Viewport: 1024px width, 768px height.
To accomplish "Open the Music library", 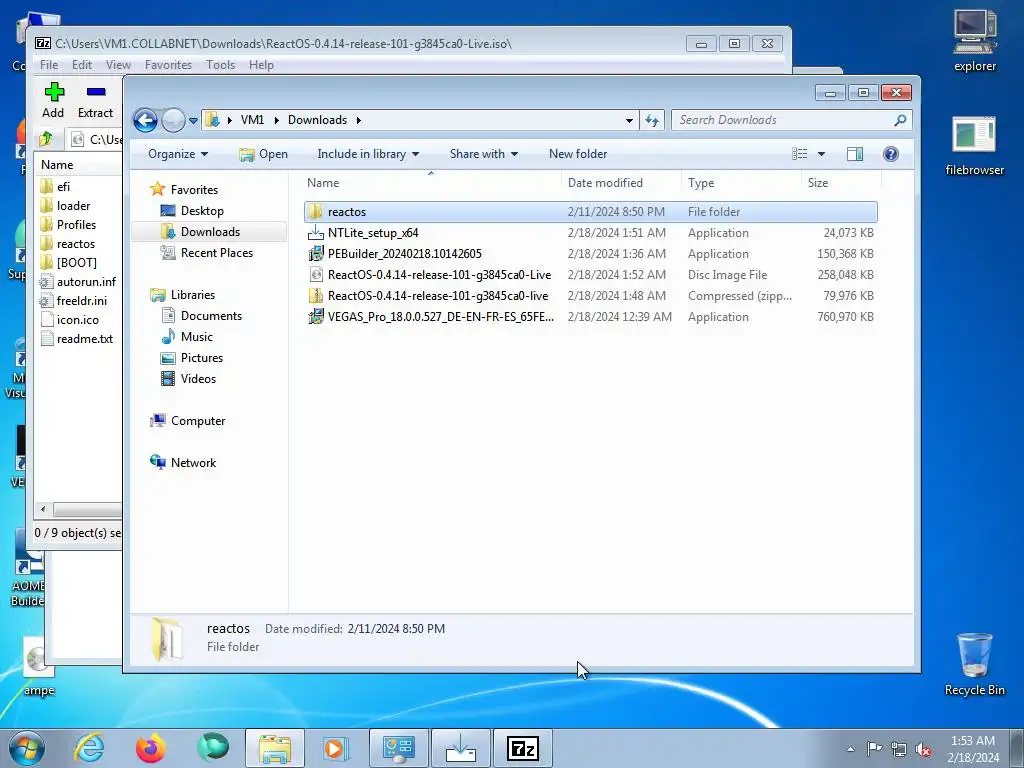I will coord(197,337).
